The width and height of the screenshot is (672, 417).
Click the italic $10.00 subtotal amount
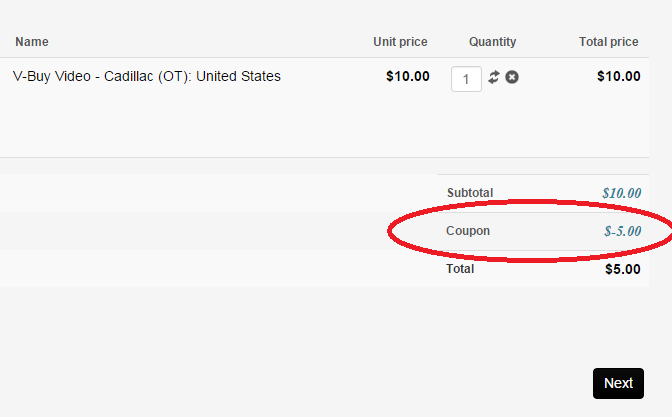[x=621, y=193]
